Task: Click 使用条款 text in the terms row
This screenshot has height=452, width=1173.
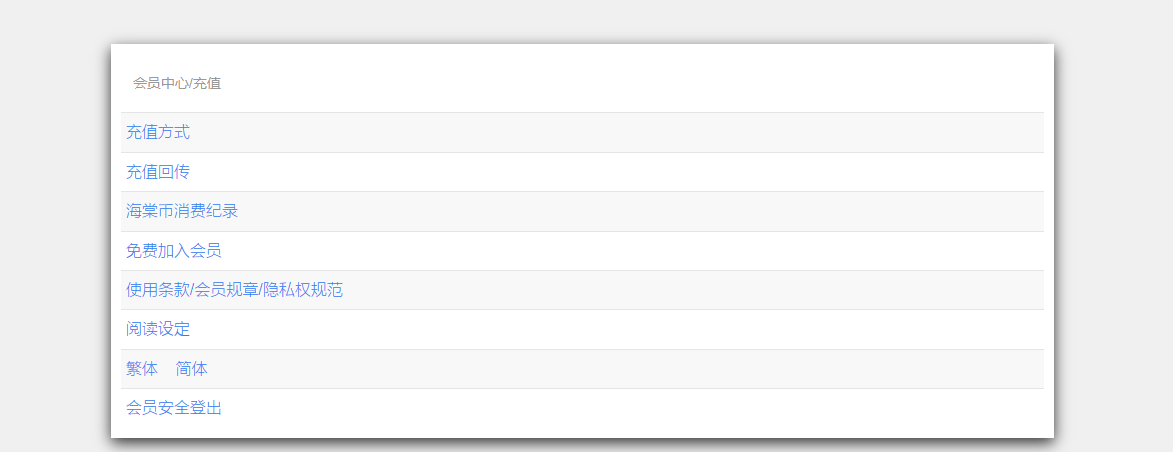Action: tap(157, 290)
